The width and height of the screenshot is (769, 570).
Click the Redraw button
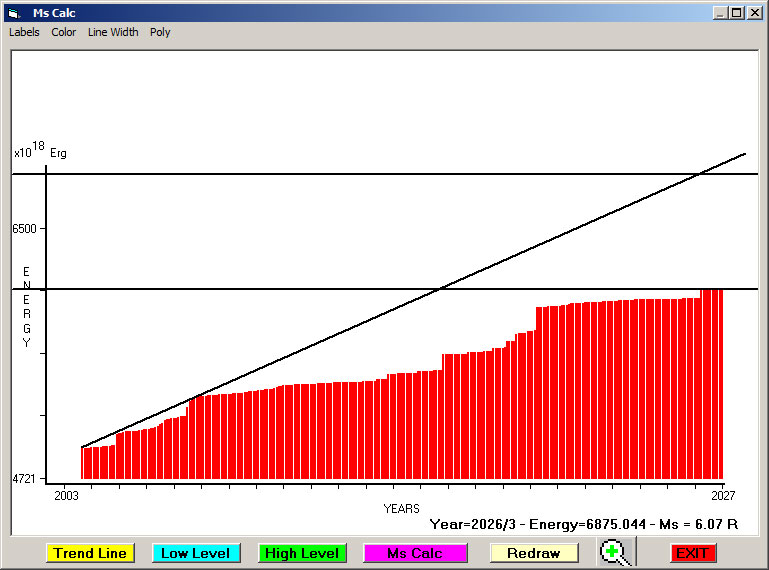pos(533,553)
